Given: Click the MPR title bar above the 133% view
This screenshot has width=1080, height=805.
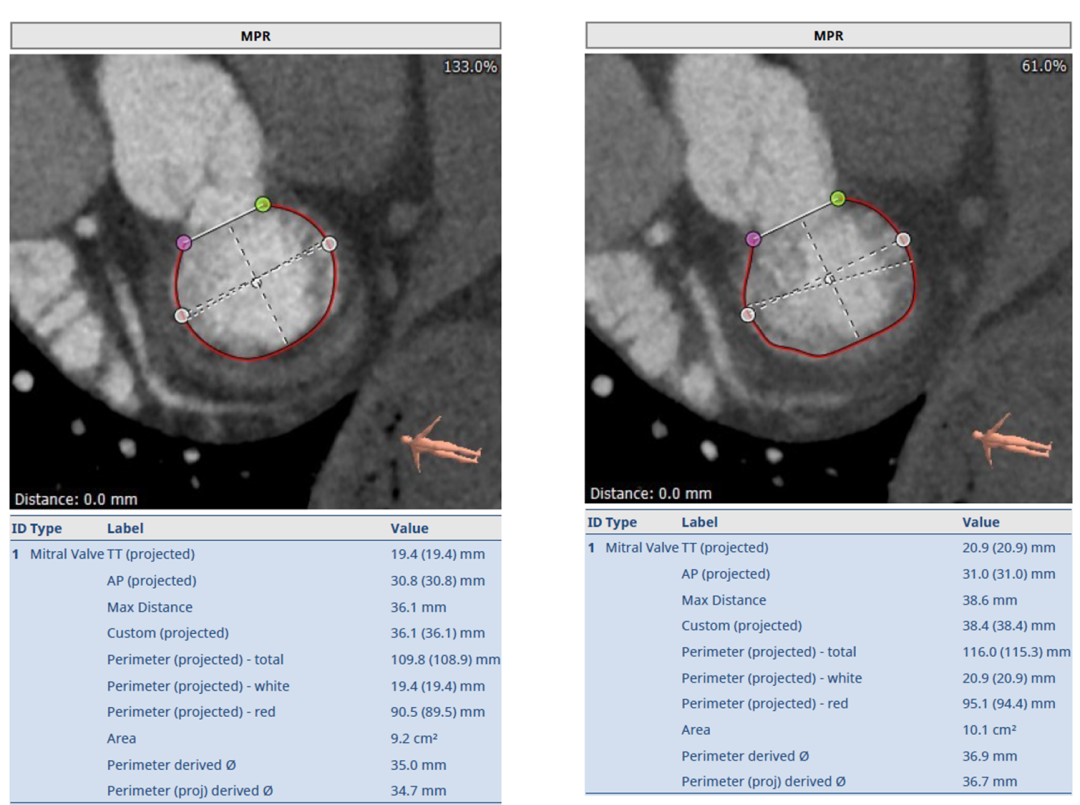Looking at the screenshot, I should (x=255, y=36).
